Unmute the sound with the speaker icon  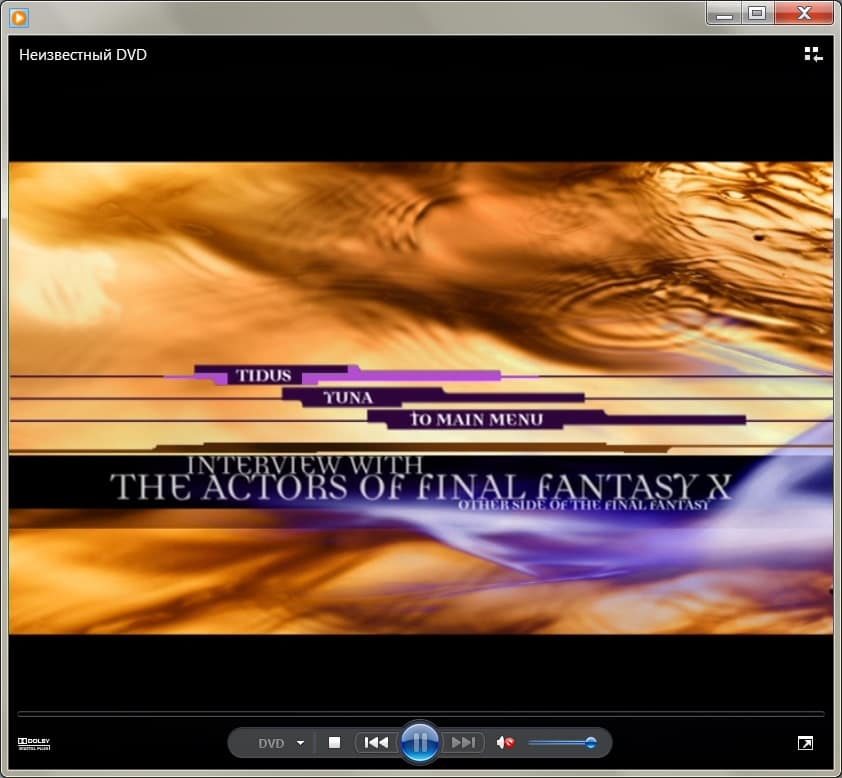point(505,743)
